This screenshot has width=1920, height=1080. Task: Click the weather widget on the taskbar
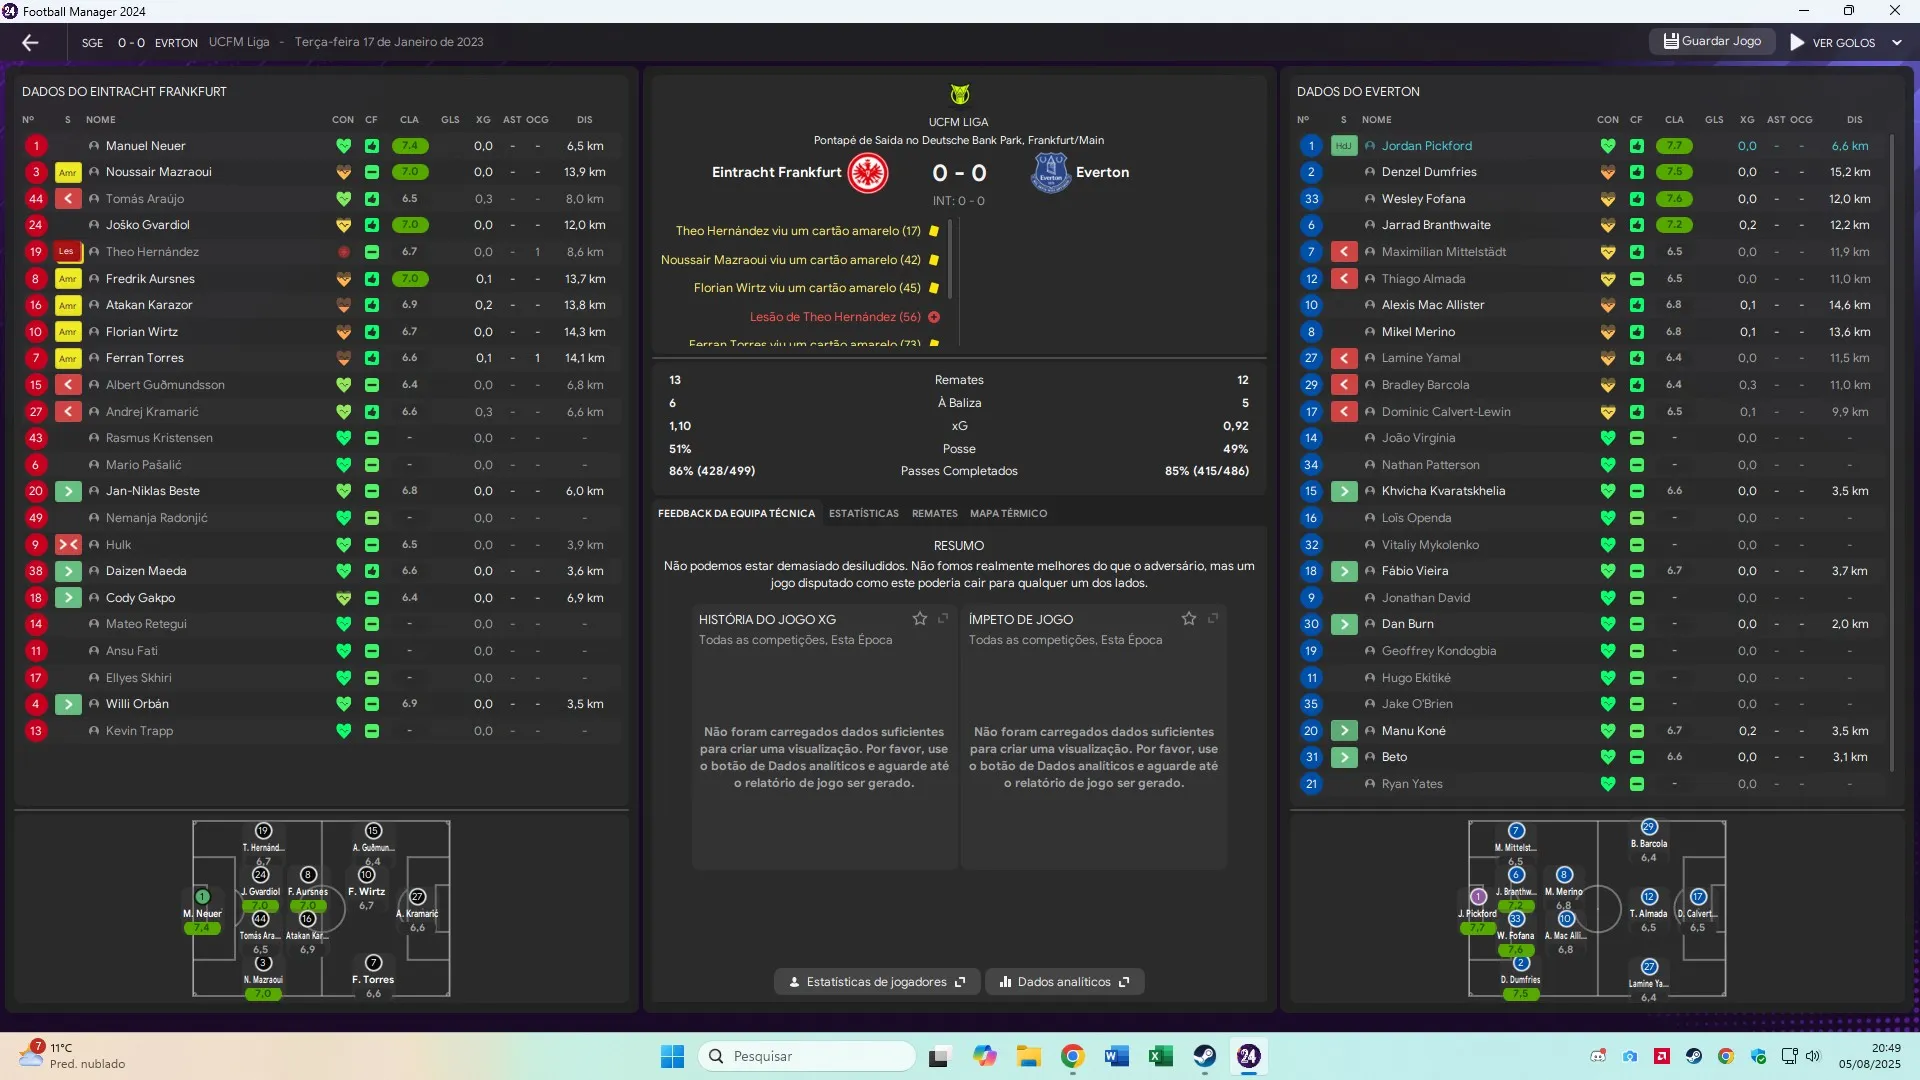click(72, 1056)
